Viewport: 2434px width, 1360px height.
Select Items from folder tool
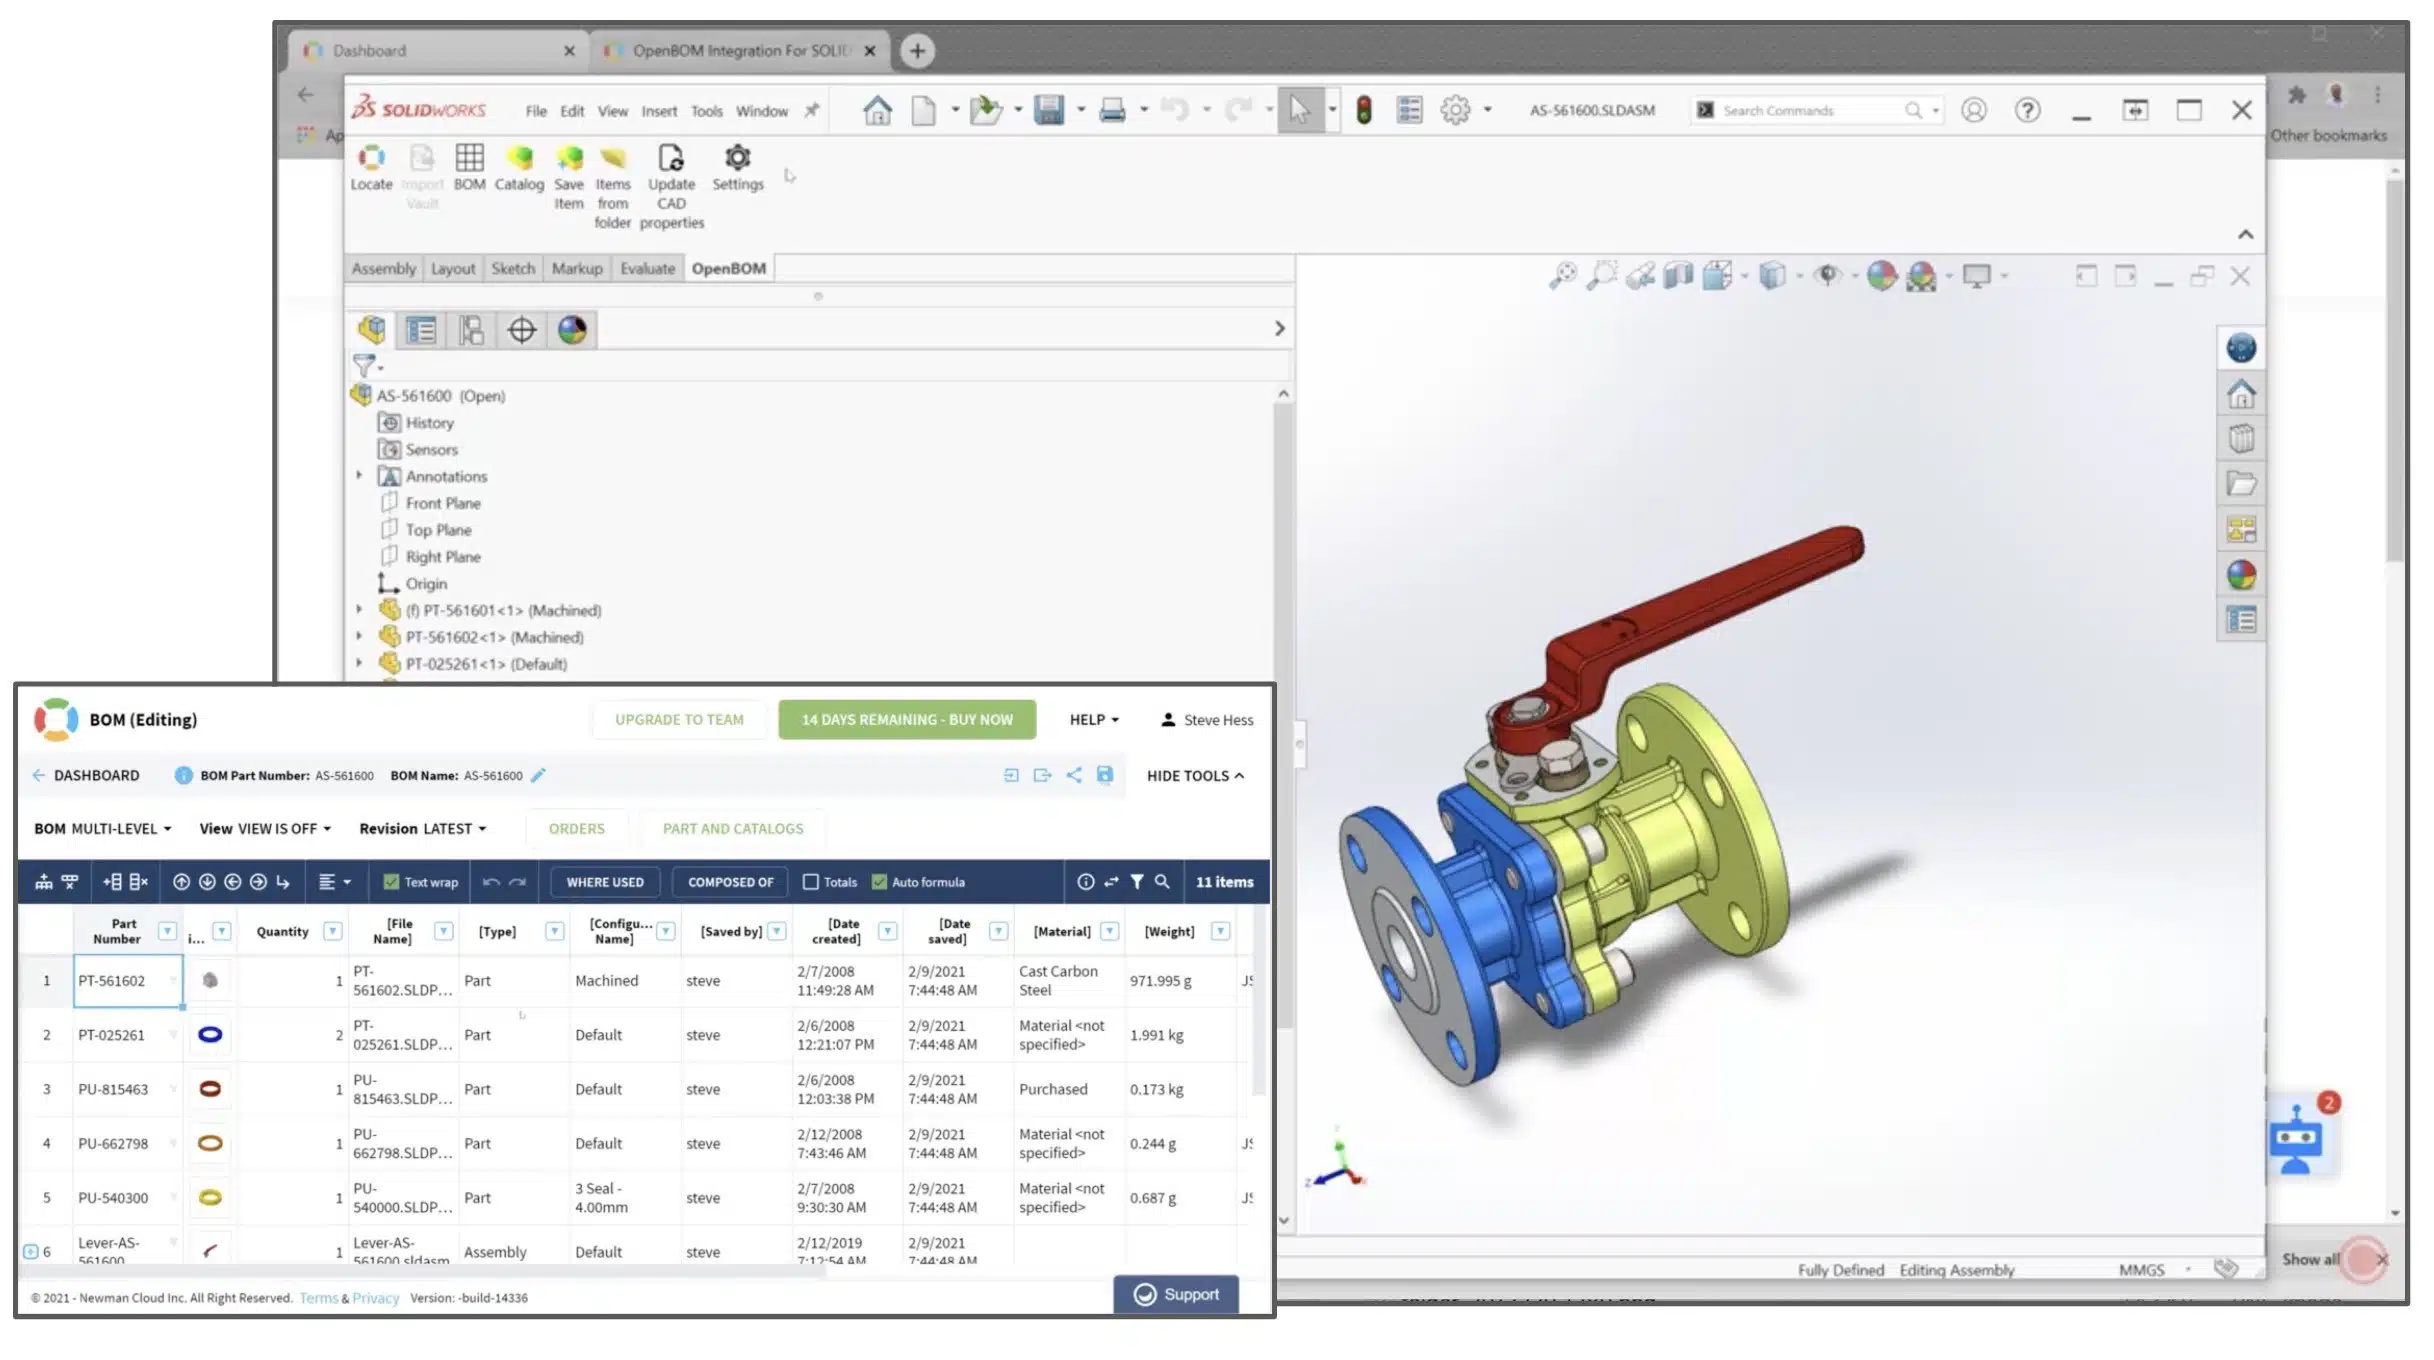pos(613,187)
